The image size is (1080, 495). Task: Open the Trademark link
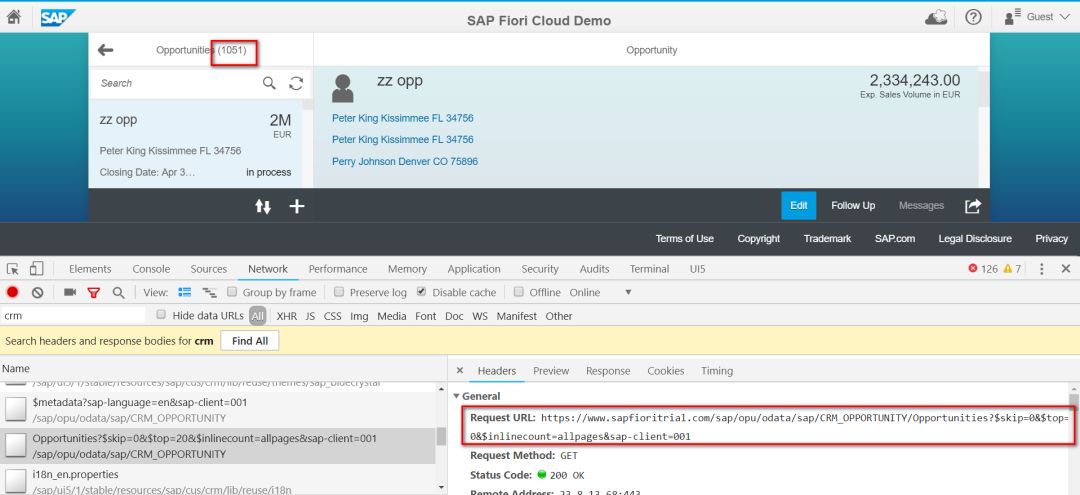(827, 239)
